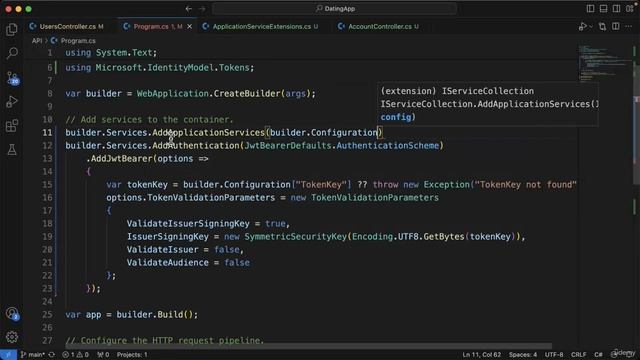Click Ln 11, Col 62 cursor position
This screenshot has height=360, width=640.
tap(482, 355)
